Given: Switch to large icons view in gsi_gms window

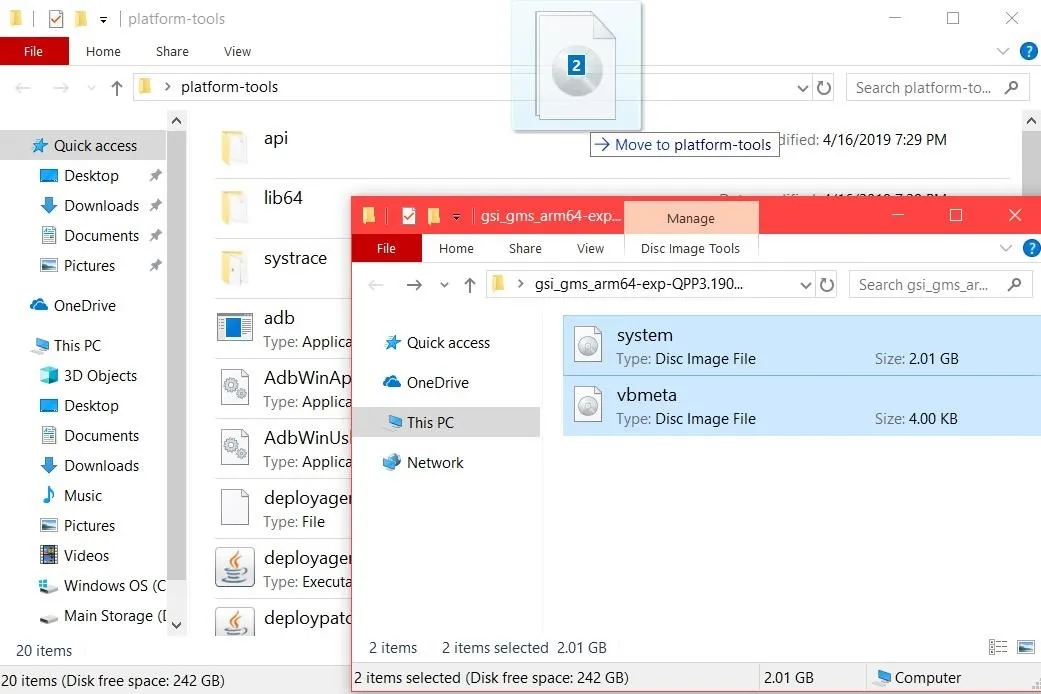Looking at the screenshot, I should pyautogui.click(x=1026, y=647).
